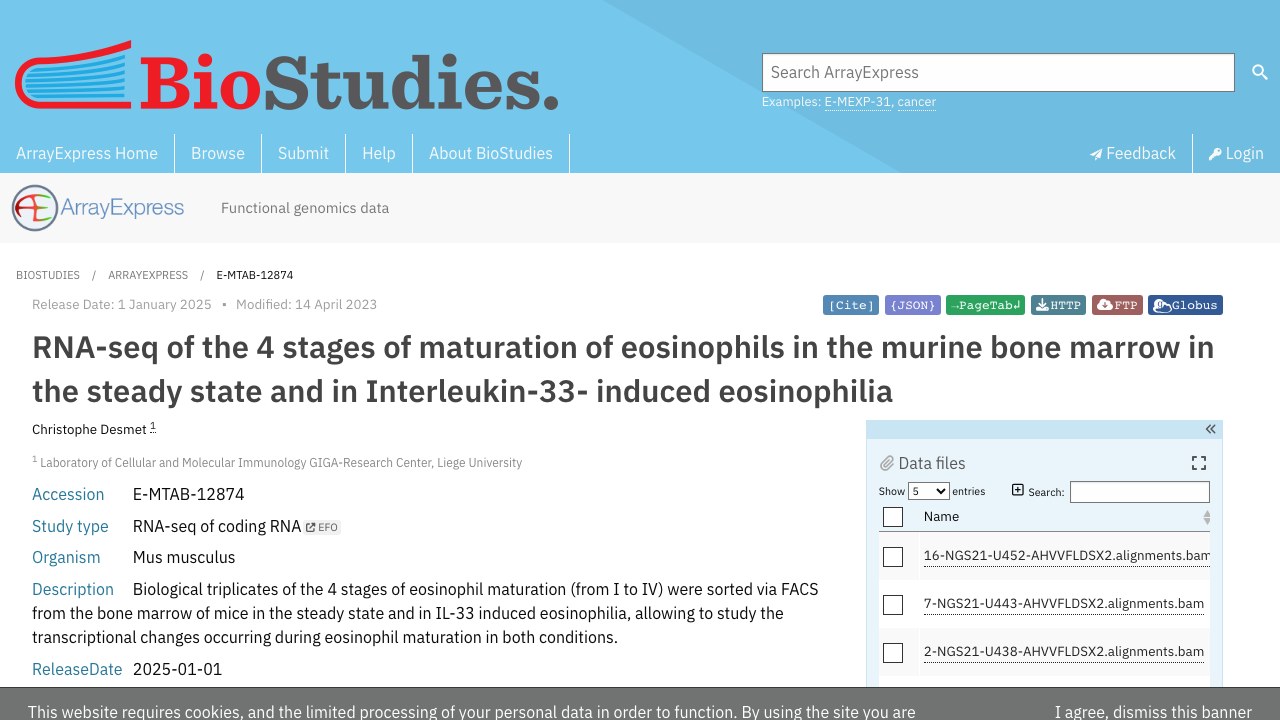Sort the files by Name column

coord(1064,517)
